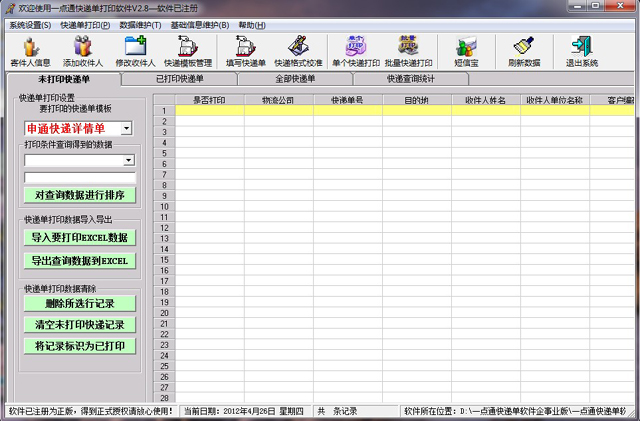Switch to the 已打印快递单 tab
The image size is (640, 421).
tap(180, 79)
